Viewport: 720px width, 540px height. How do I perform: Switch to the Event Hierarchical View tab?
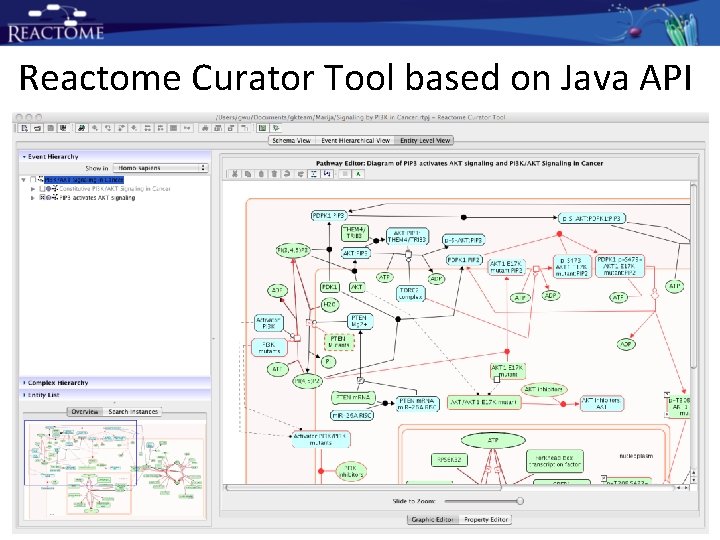point(355,141)
